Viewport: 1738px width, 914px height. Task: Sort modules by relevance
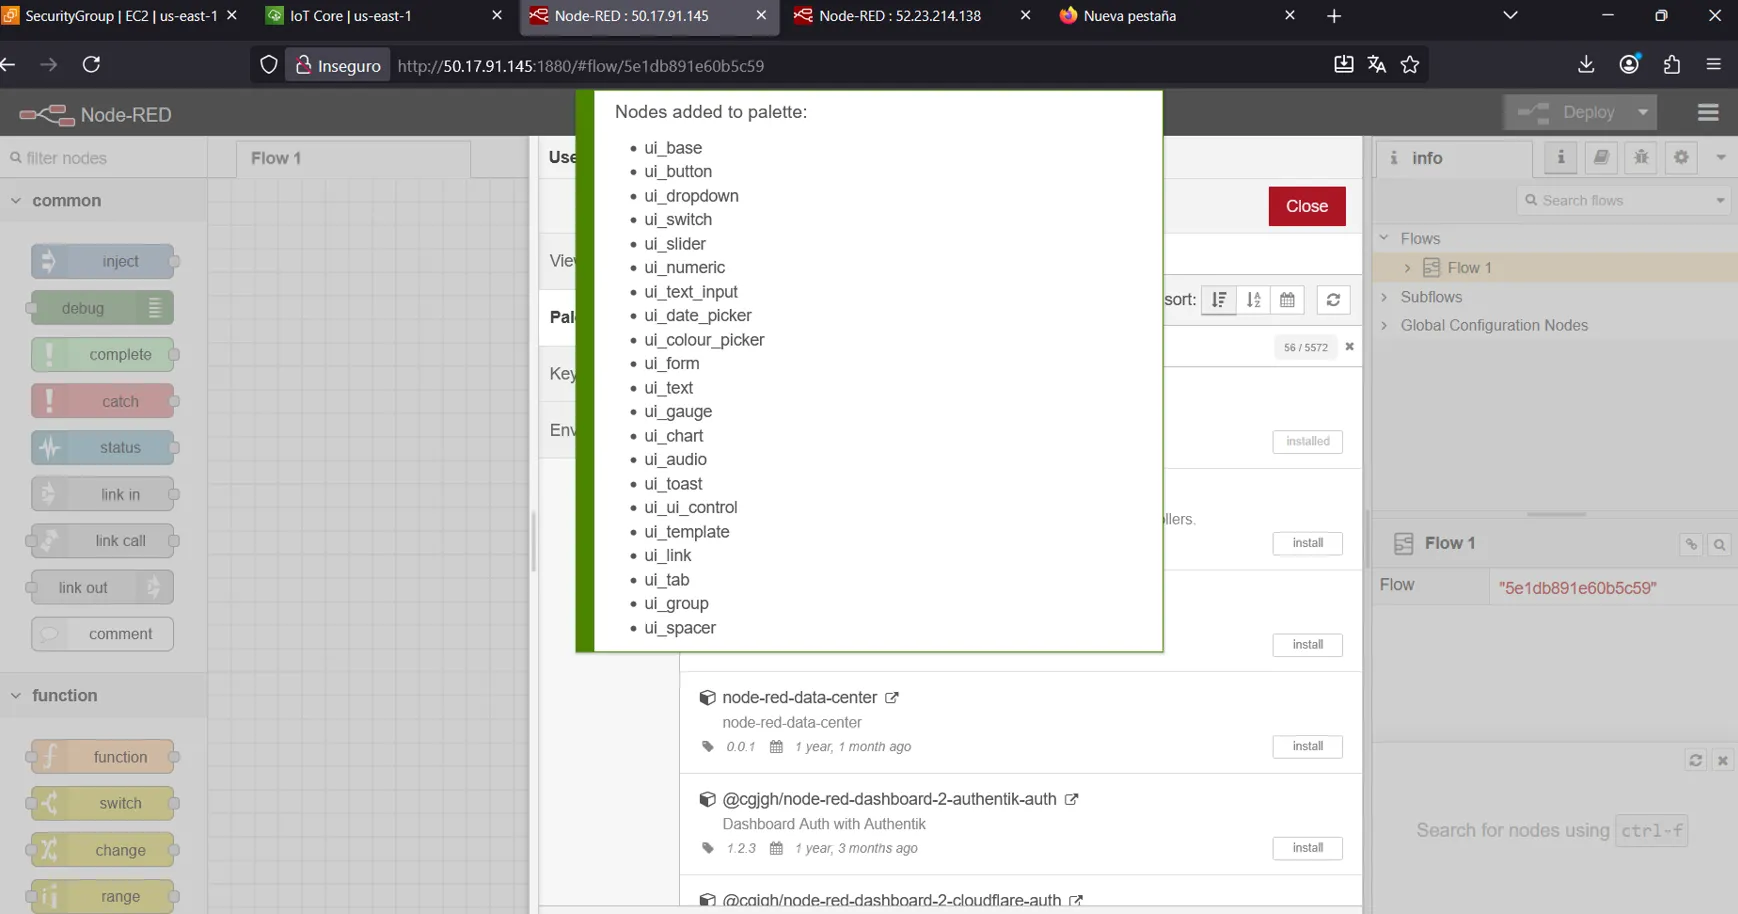(1219, 300)
